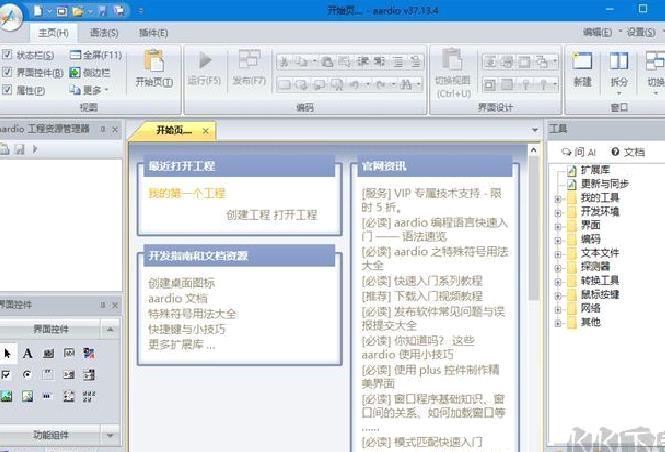Click the 打开工程 link
Image resolution: width=665 pixels, height=452 pixels.
[295, 215]
